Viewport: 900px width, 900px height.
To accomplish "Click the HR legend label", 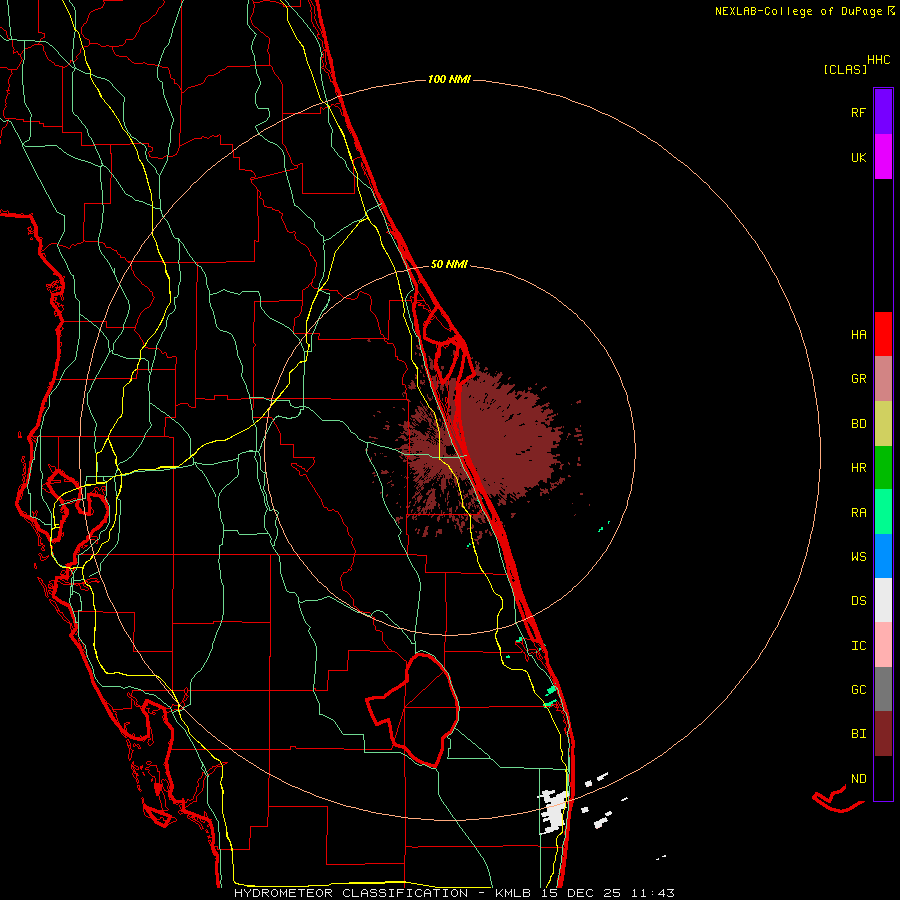I will click(x=858, y=468).
